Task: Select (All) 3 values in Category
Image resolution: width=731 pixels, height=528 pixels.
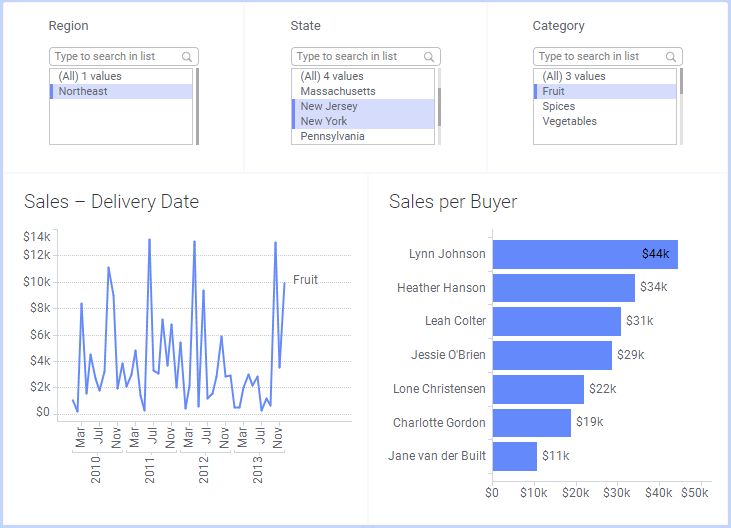Action: click(574, 76)
